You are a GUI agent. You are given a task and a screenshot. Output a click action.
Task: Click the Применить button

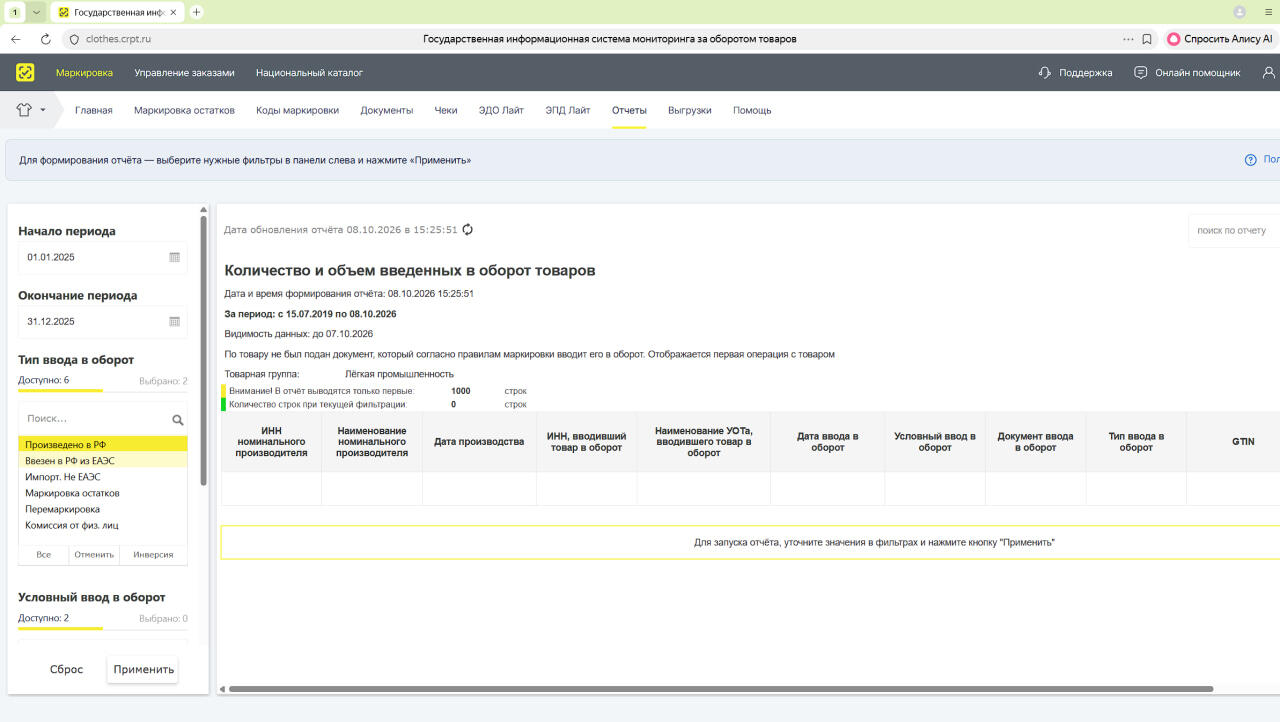pos(143,669)
